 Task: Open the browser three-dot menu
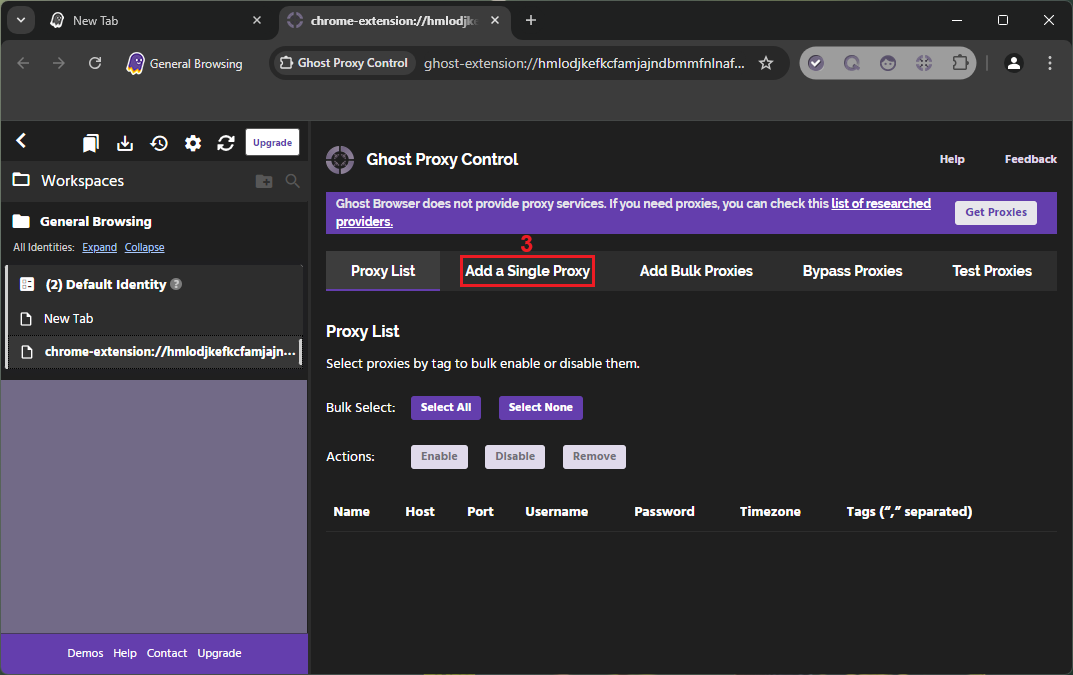(x=1050, y=63)
